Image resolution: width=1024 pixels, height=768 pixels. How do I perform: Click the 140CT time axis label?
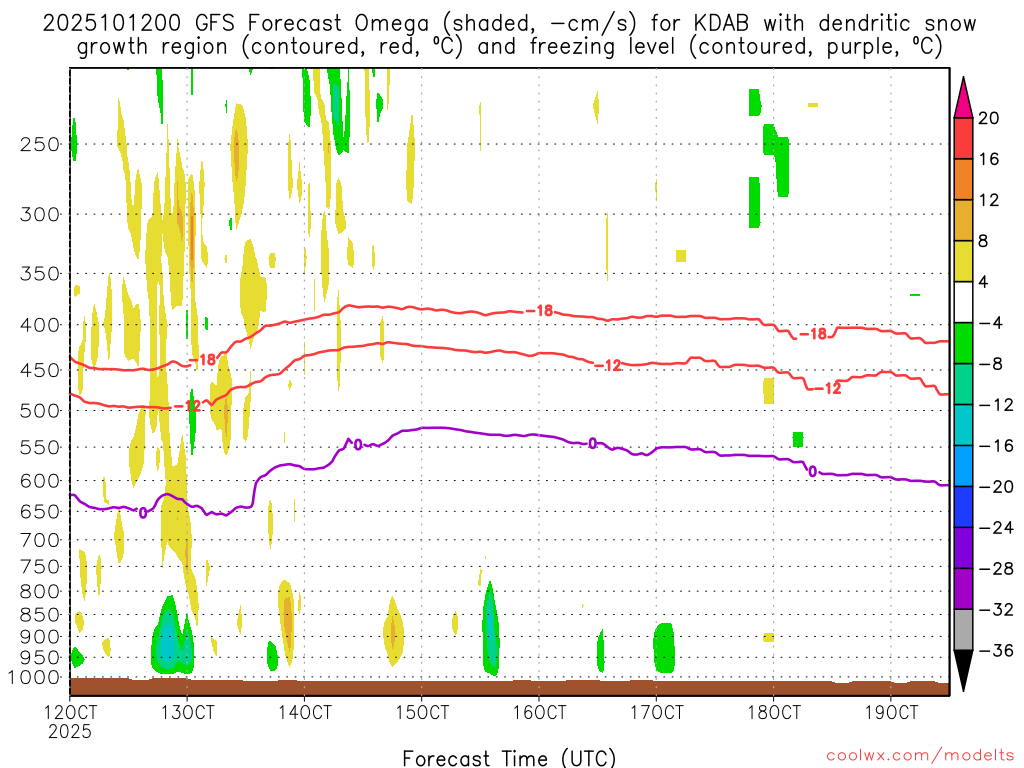click(x=304, y=712)
